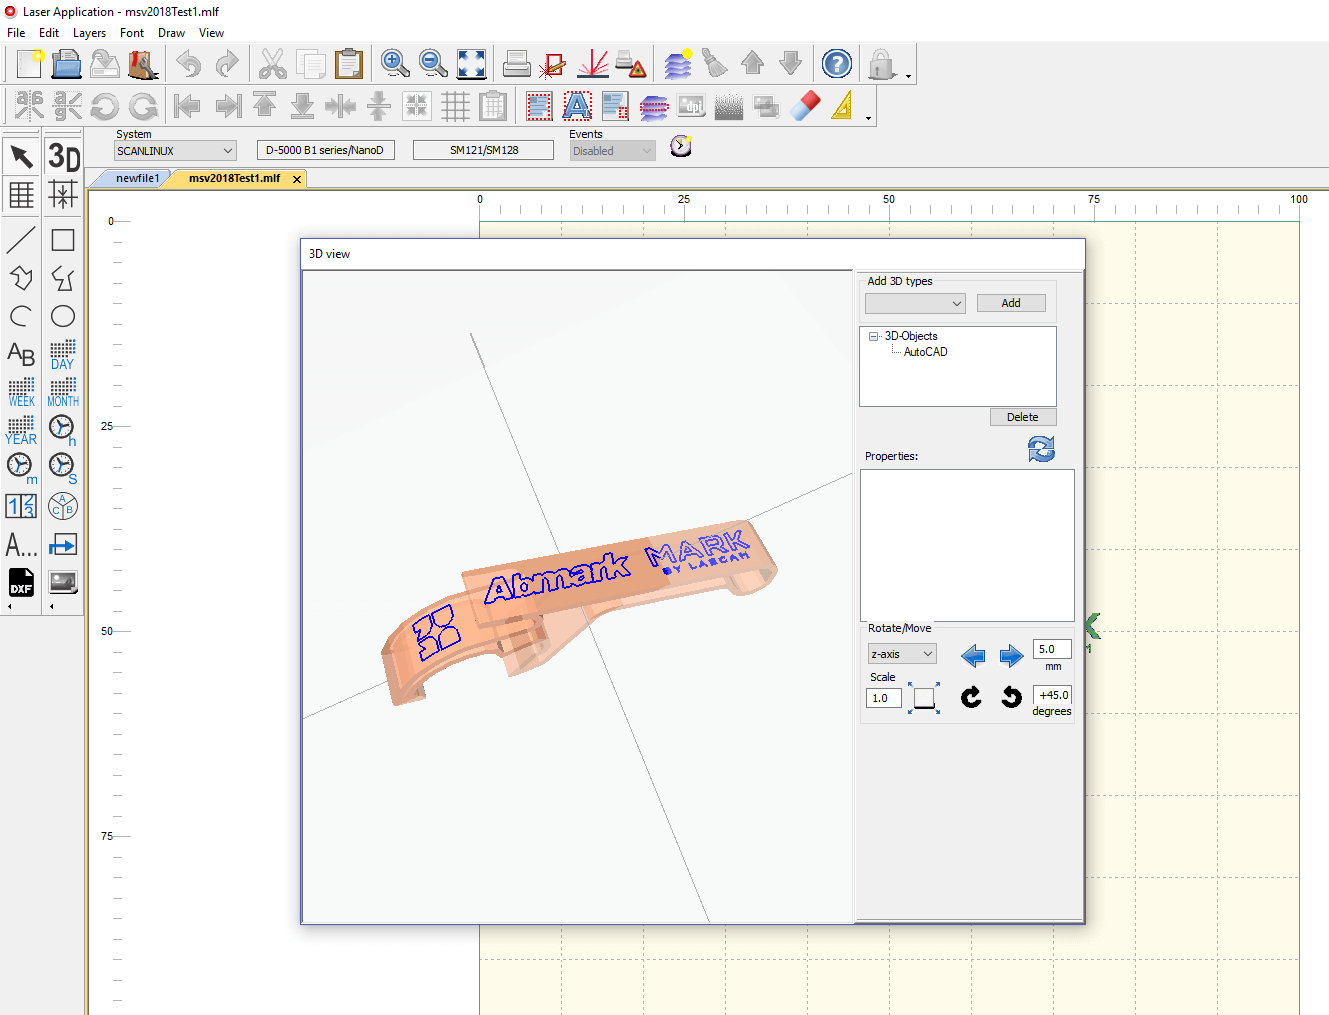Click the zoom in magnifier

coord(395,64)
